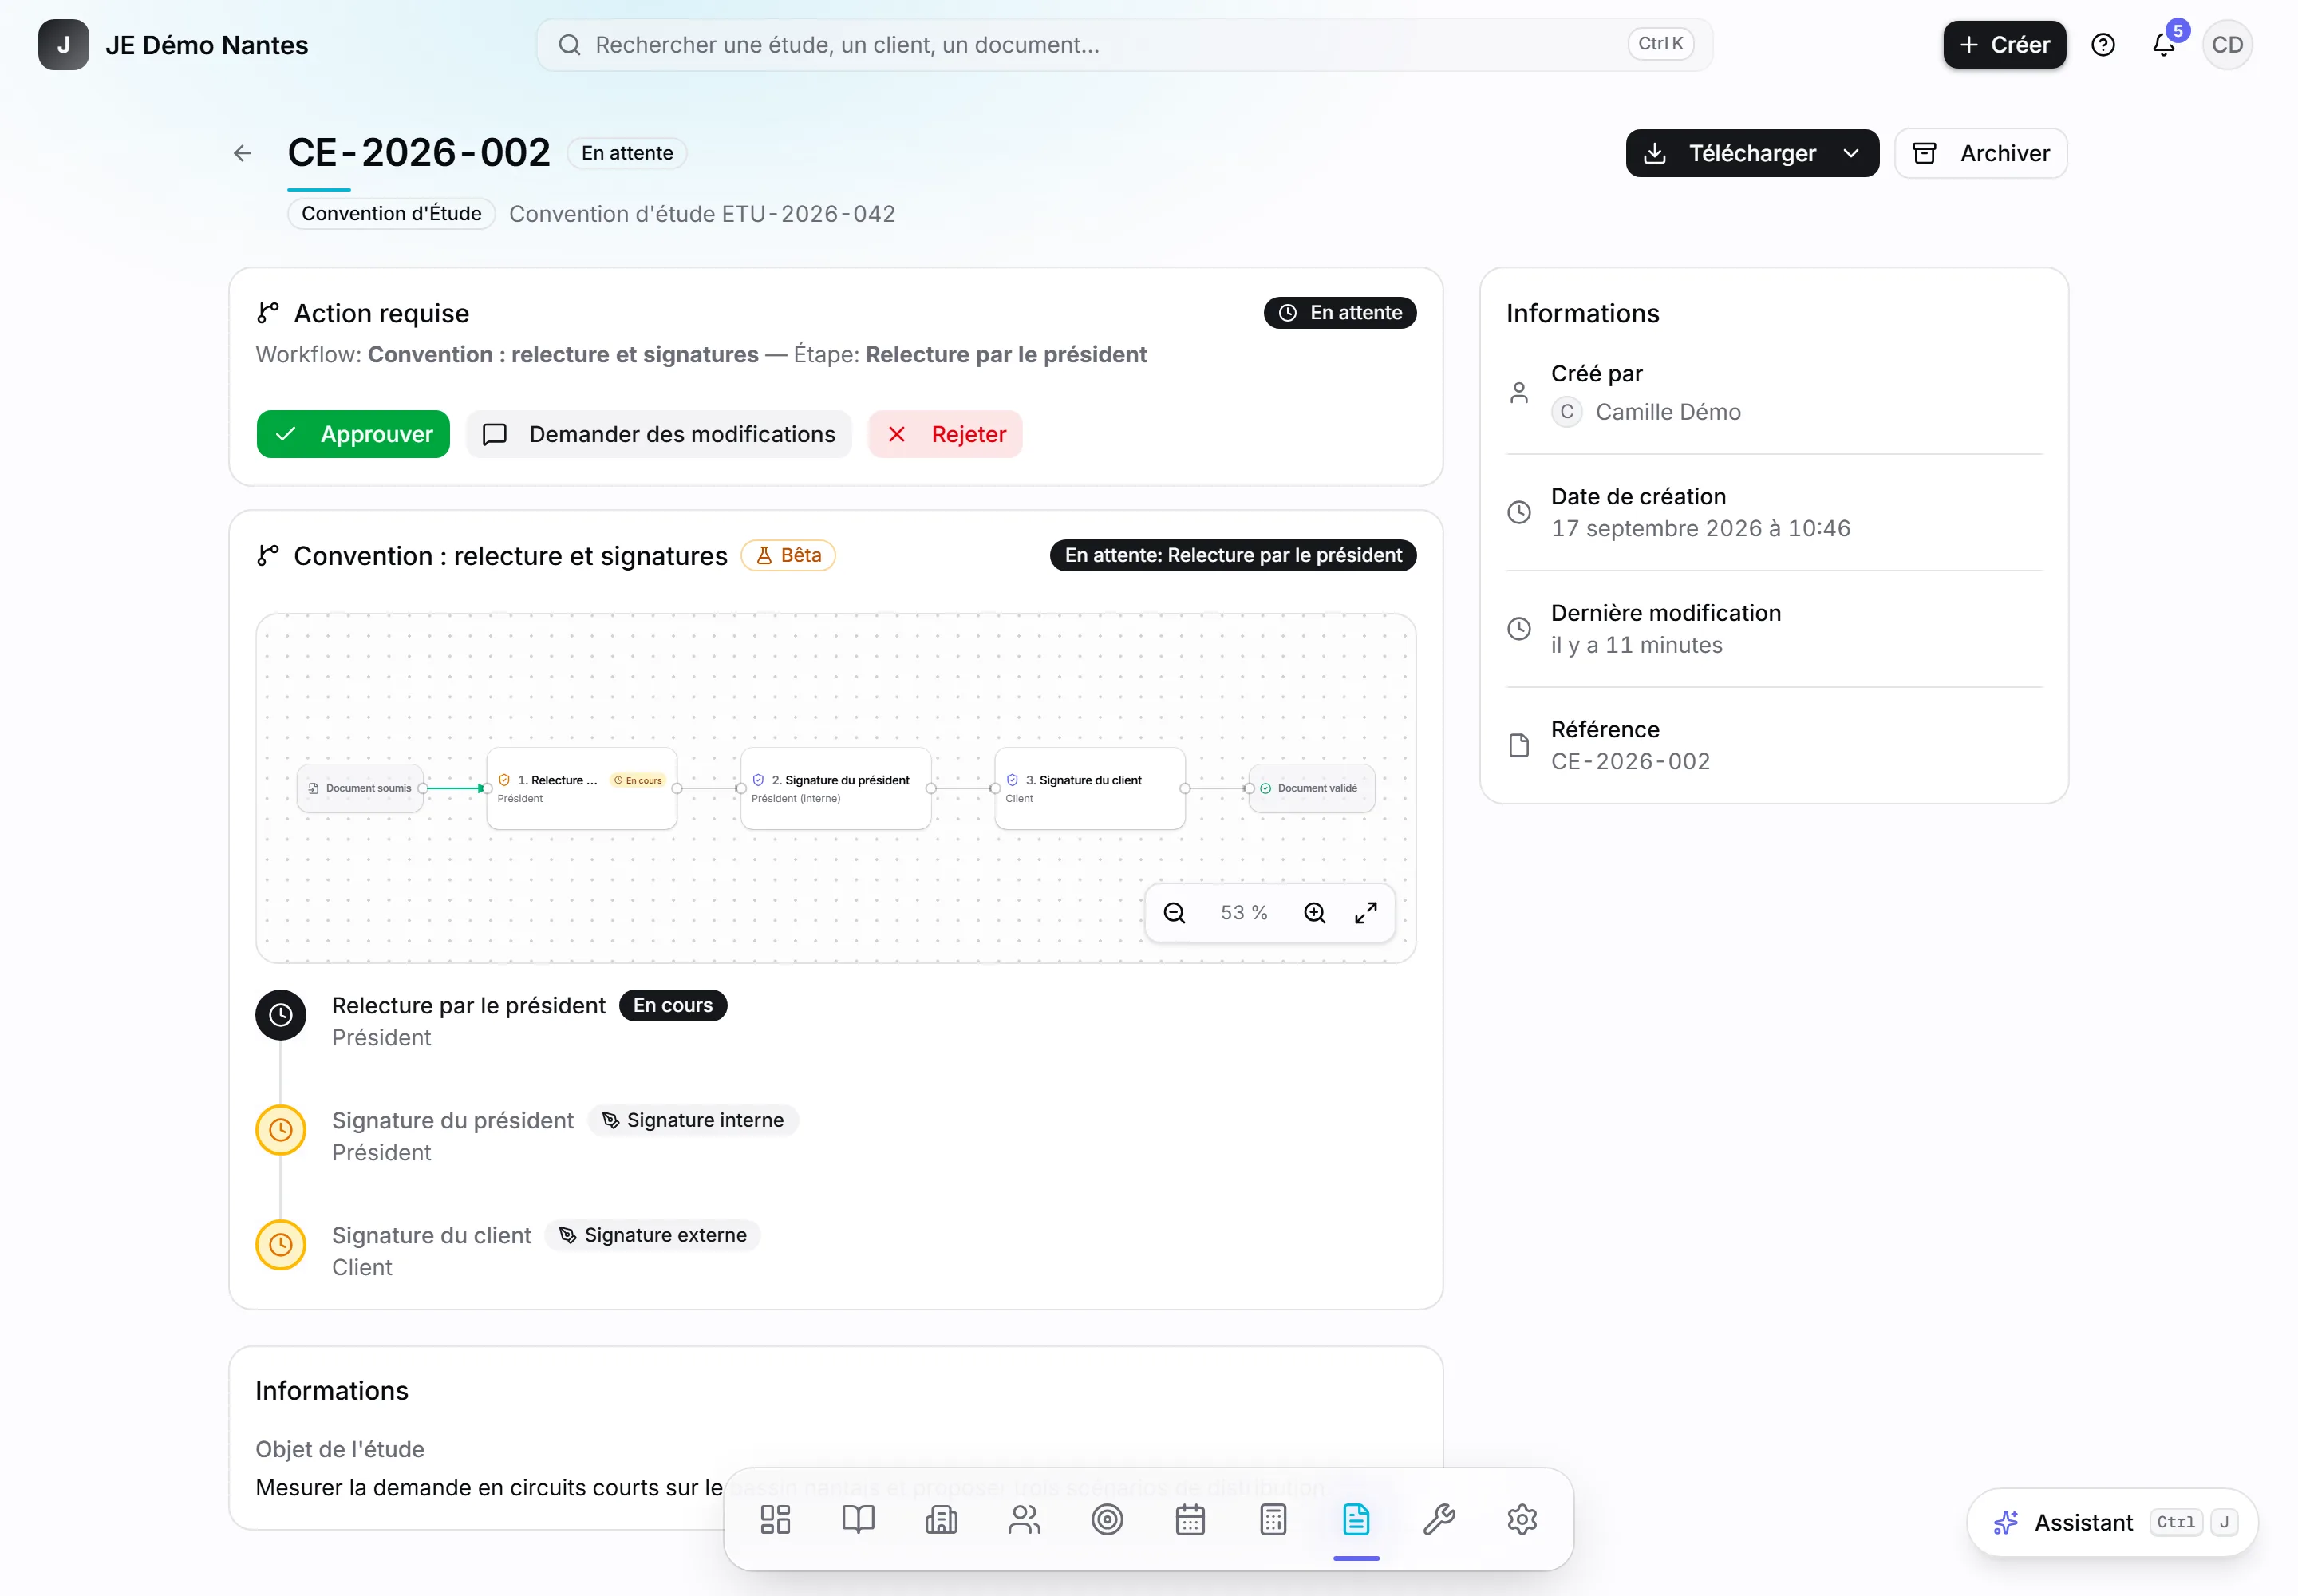Zoom in the workflow diagram
The image size is (2298, 1596).
(x=1314, y=913)
